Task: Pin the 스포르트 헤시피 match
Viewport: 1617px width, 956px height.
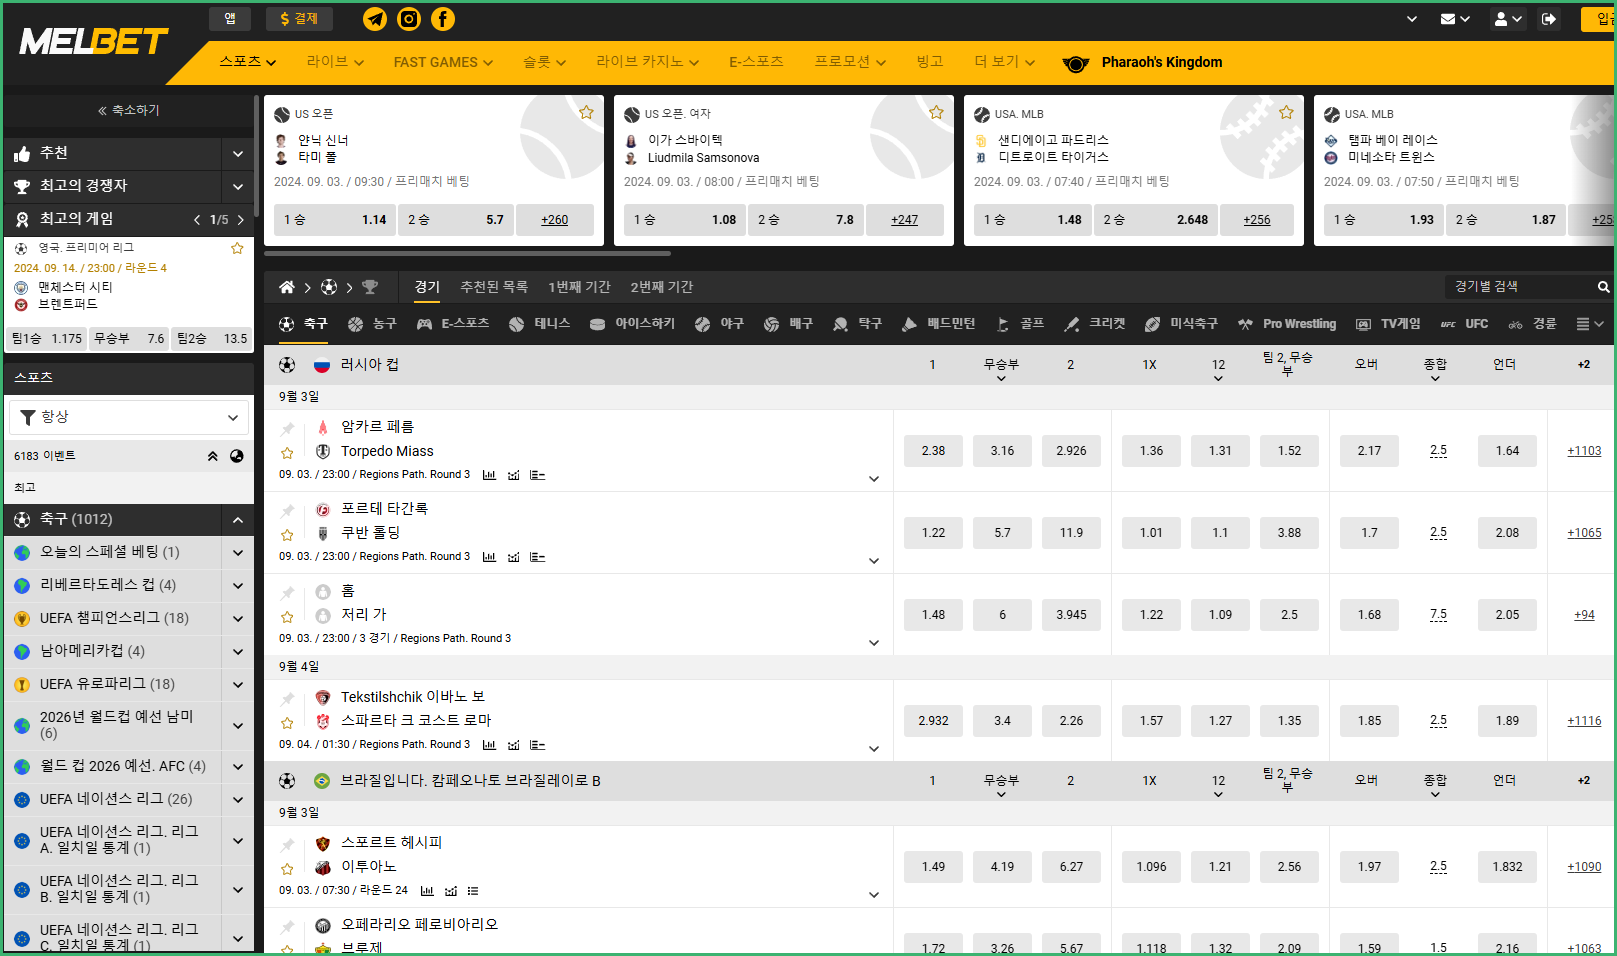Action: tap(287, 845)
